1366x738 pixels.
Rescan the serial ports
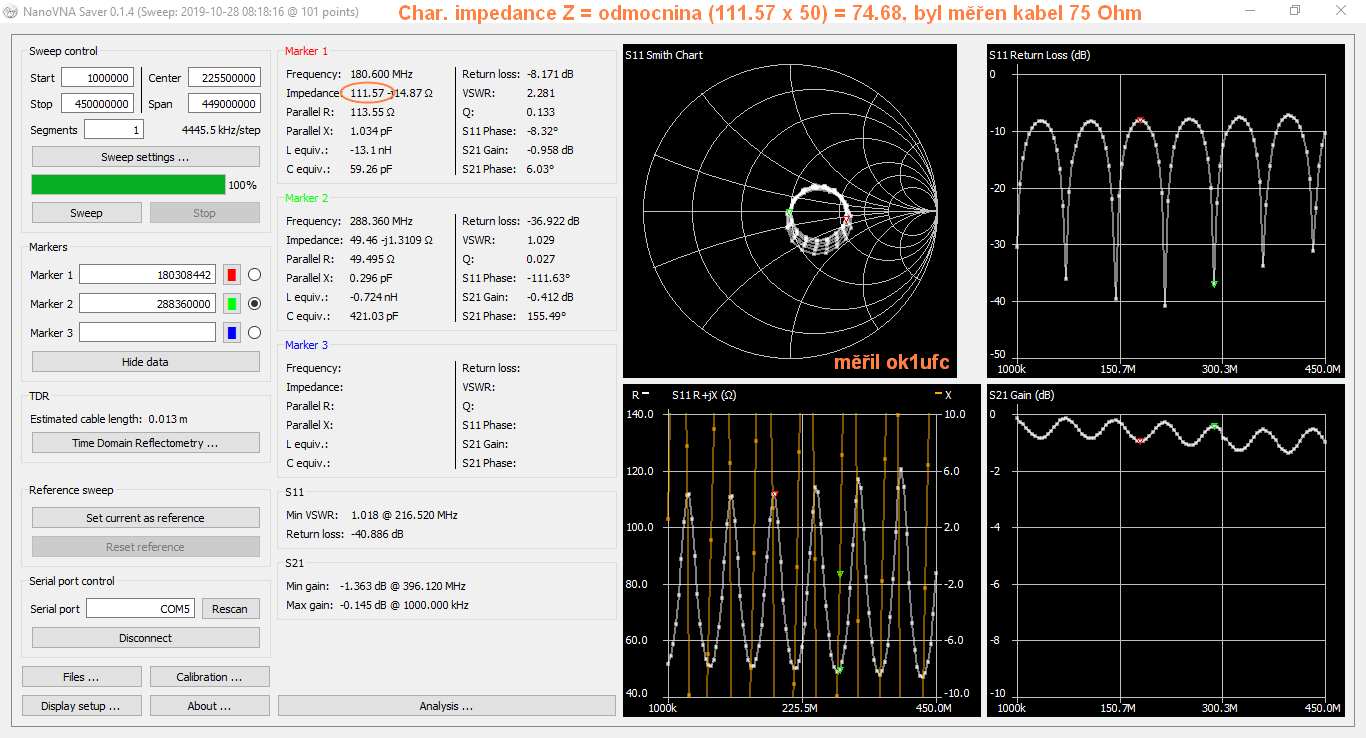coord(230,609)
